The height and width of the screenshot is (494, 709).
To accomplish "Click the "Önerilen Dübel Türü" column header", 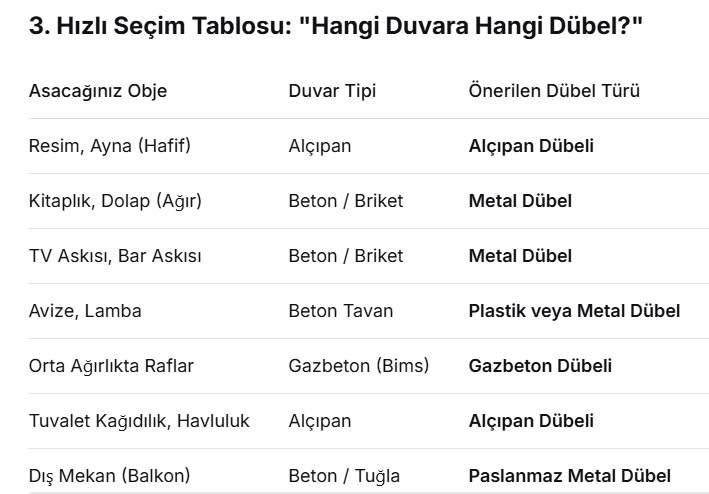I will point(554,91).
